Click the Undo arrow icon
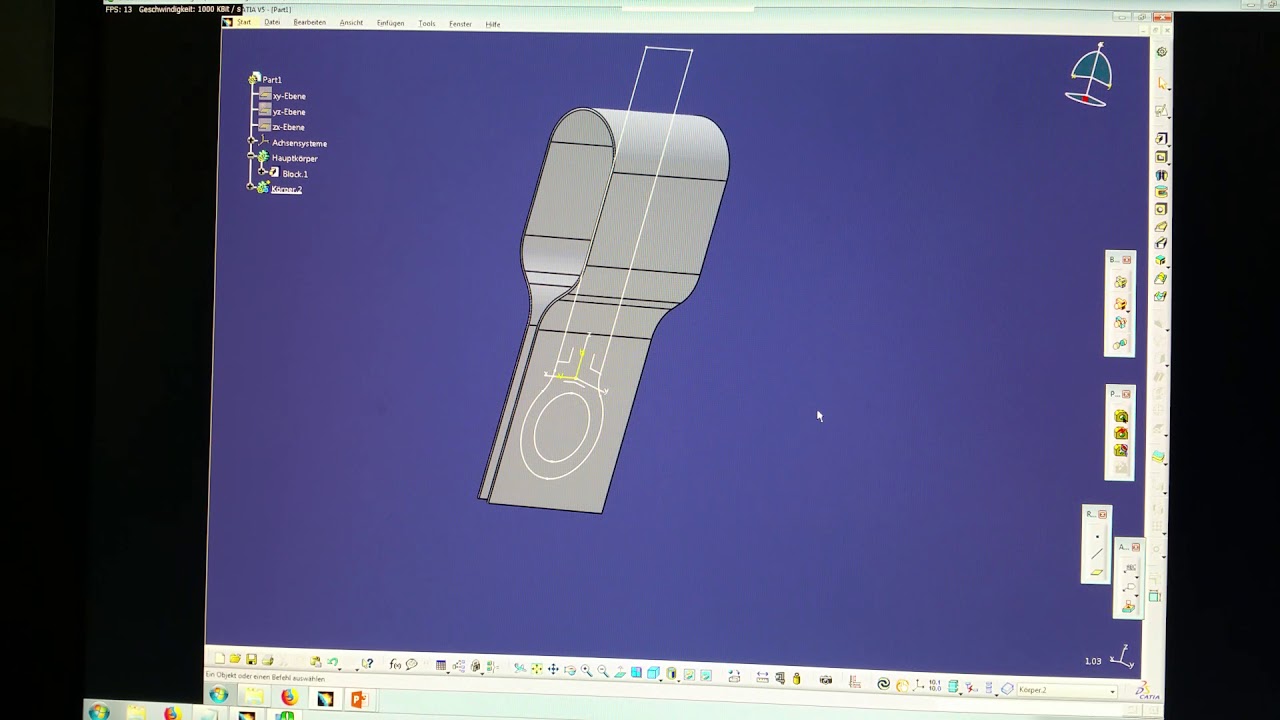 pos(332,662)
